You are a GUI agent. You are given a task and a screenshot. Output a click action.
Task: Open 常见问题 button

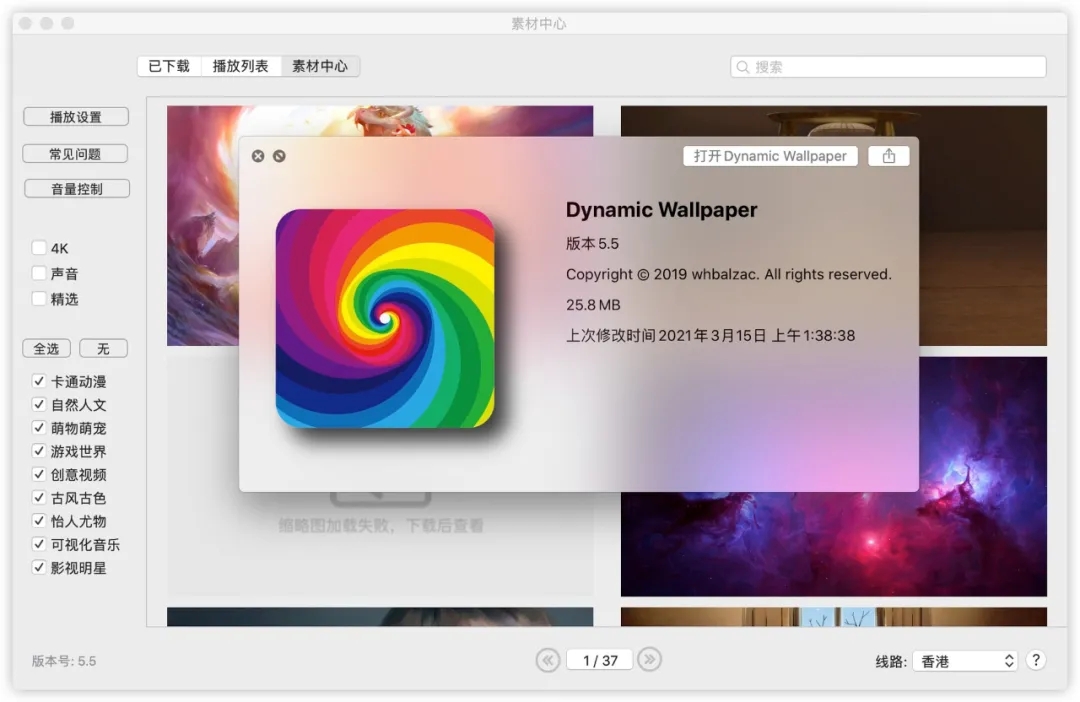[75, 154]
